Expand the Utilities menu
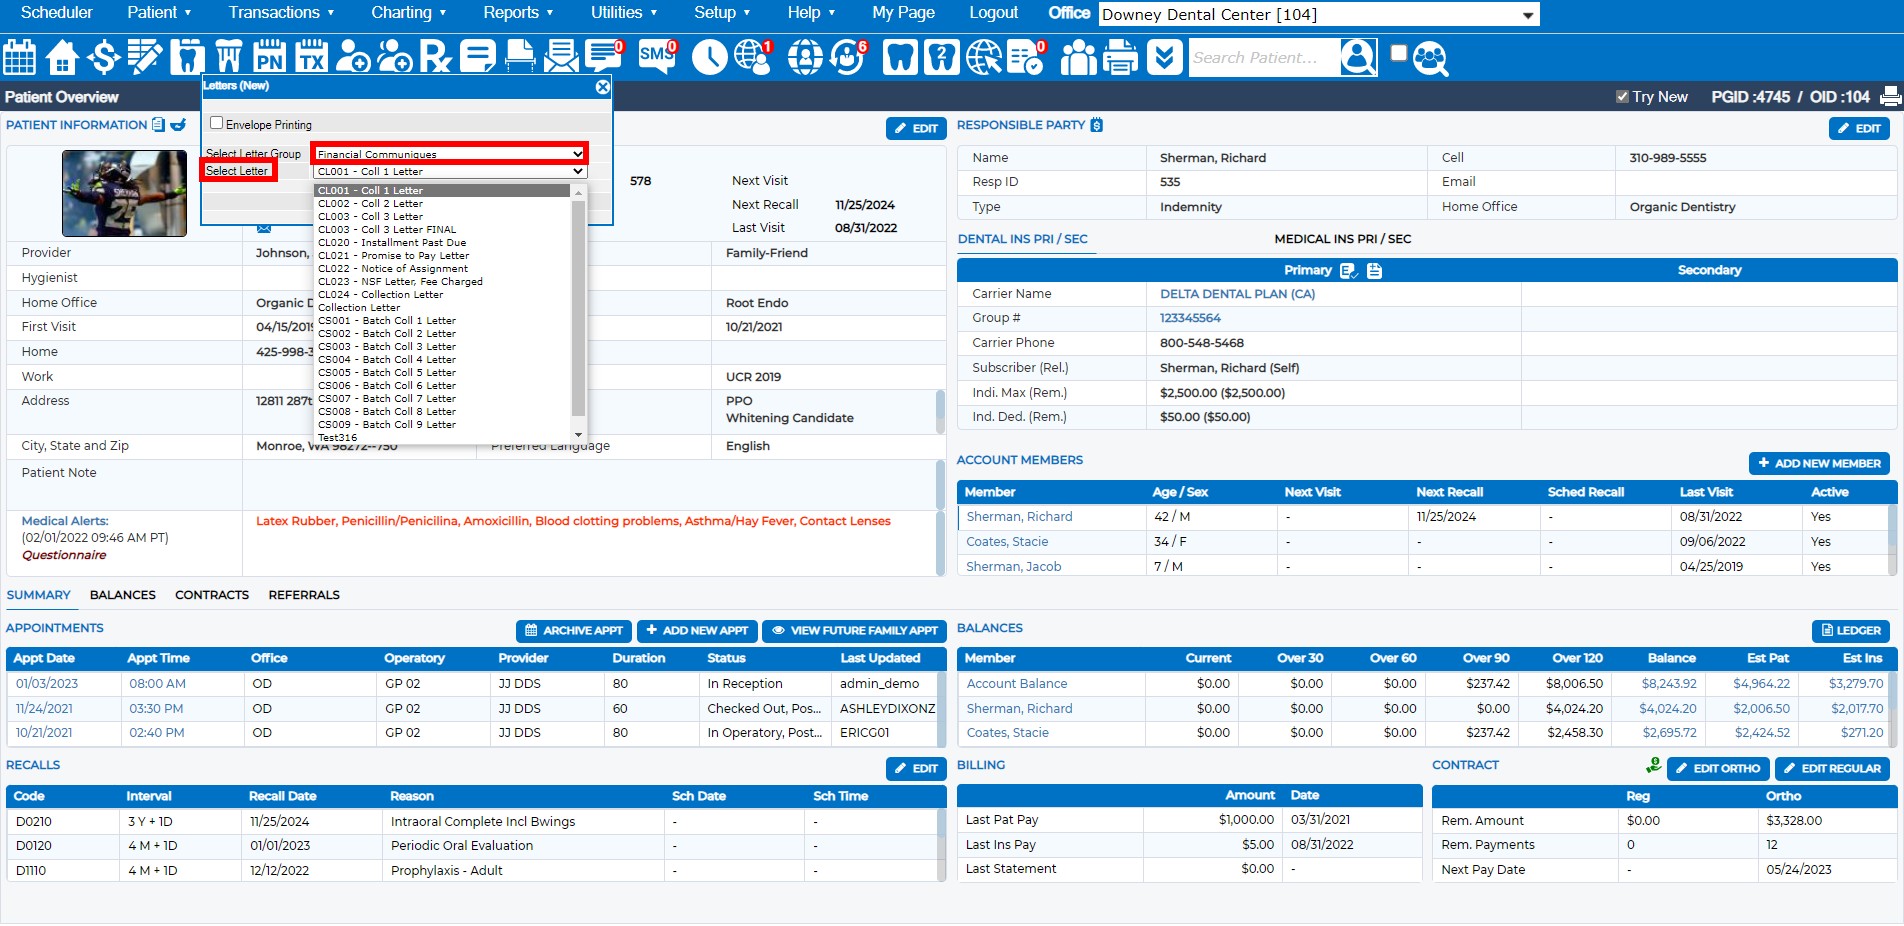Viewport: 1904px width, 926px height. tap(624, 12)
